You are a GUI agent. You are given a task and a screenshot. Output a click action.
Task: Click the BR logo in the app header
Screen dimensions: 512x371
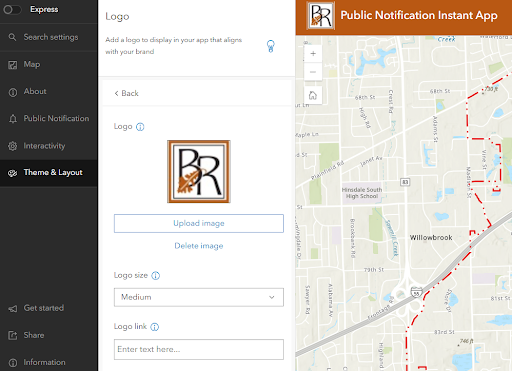point(321,16)
